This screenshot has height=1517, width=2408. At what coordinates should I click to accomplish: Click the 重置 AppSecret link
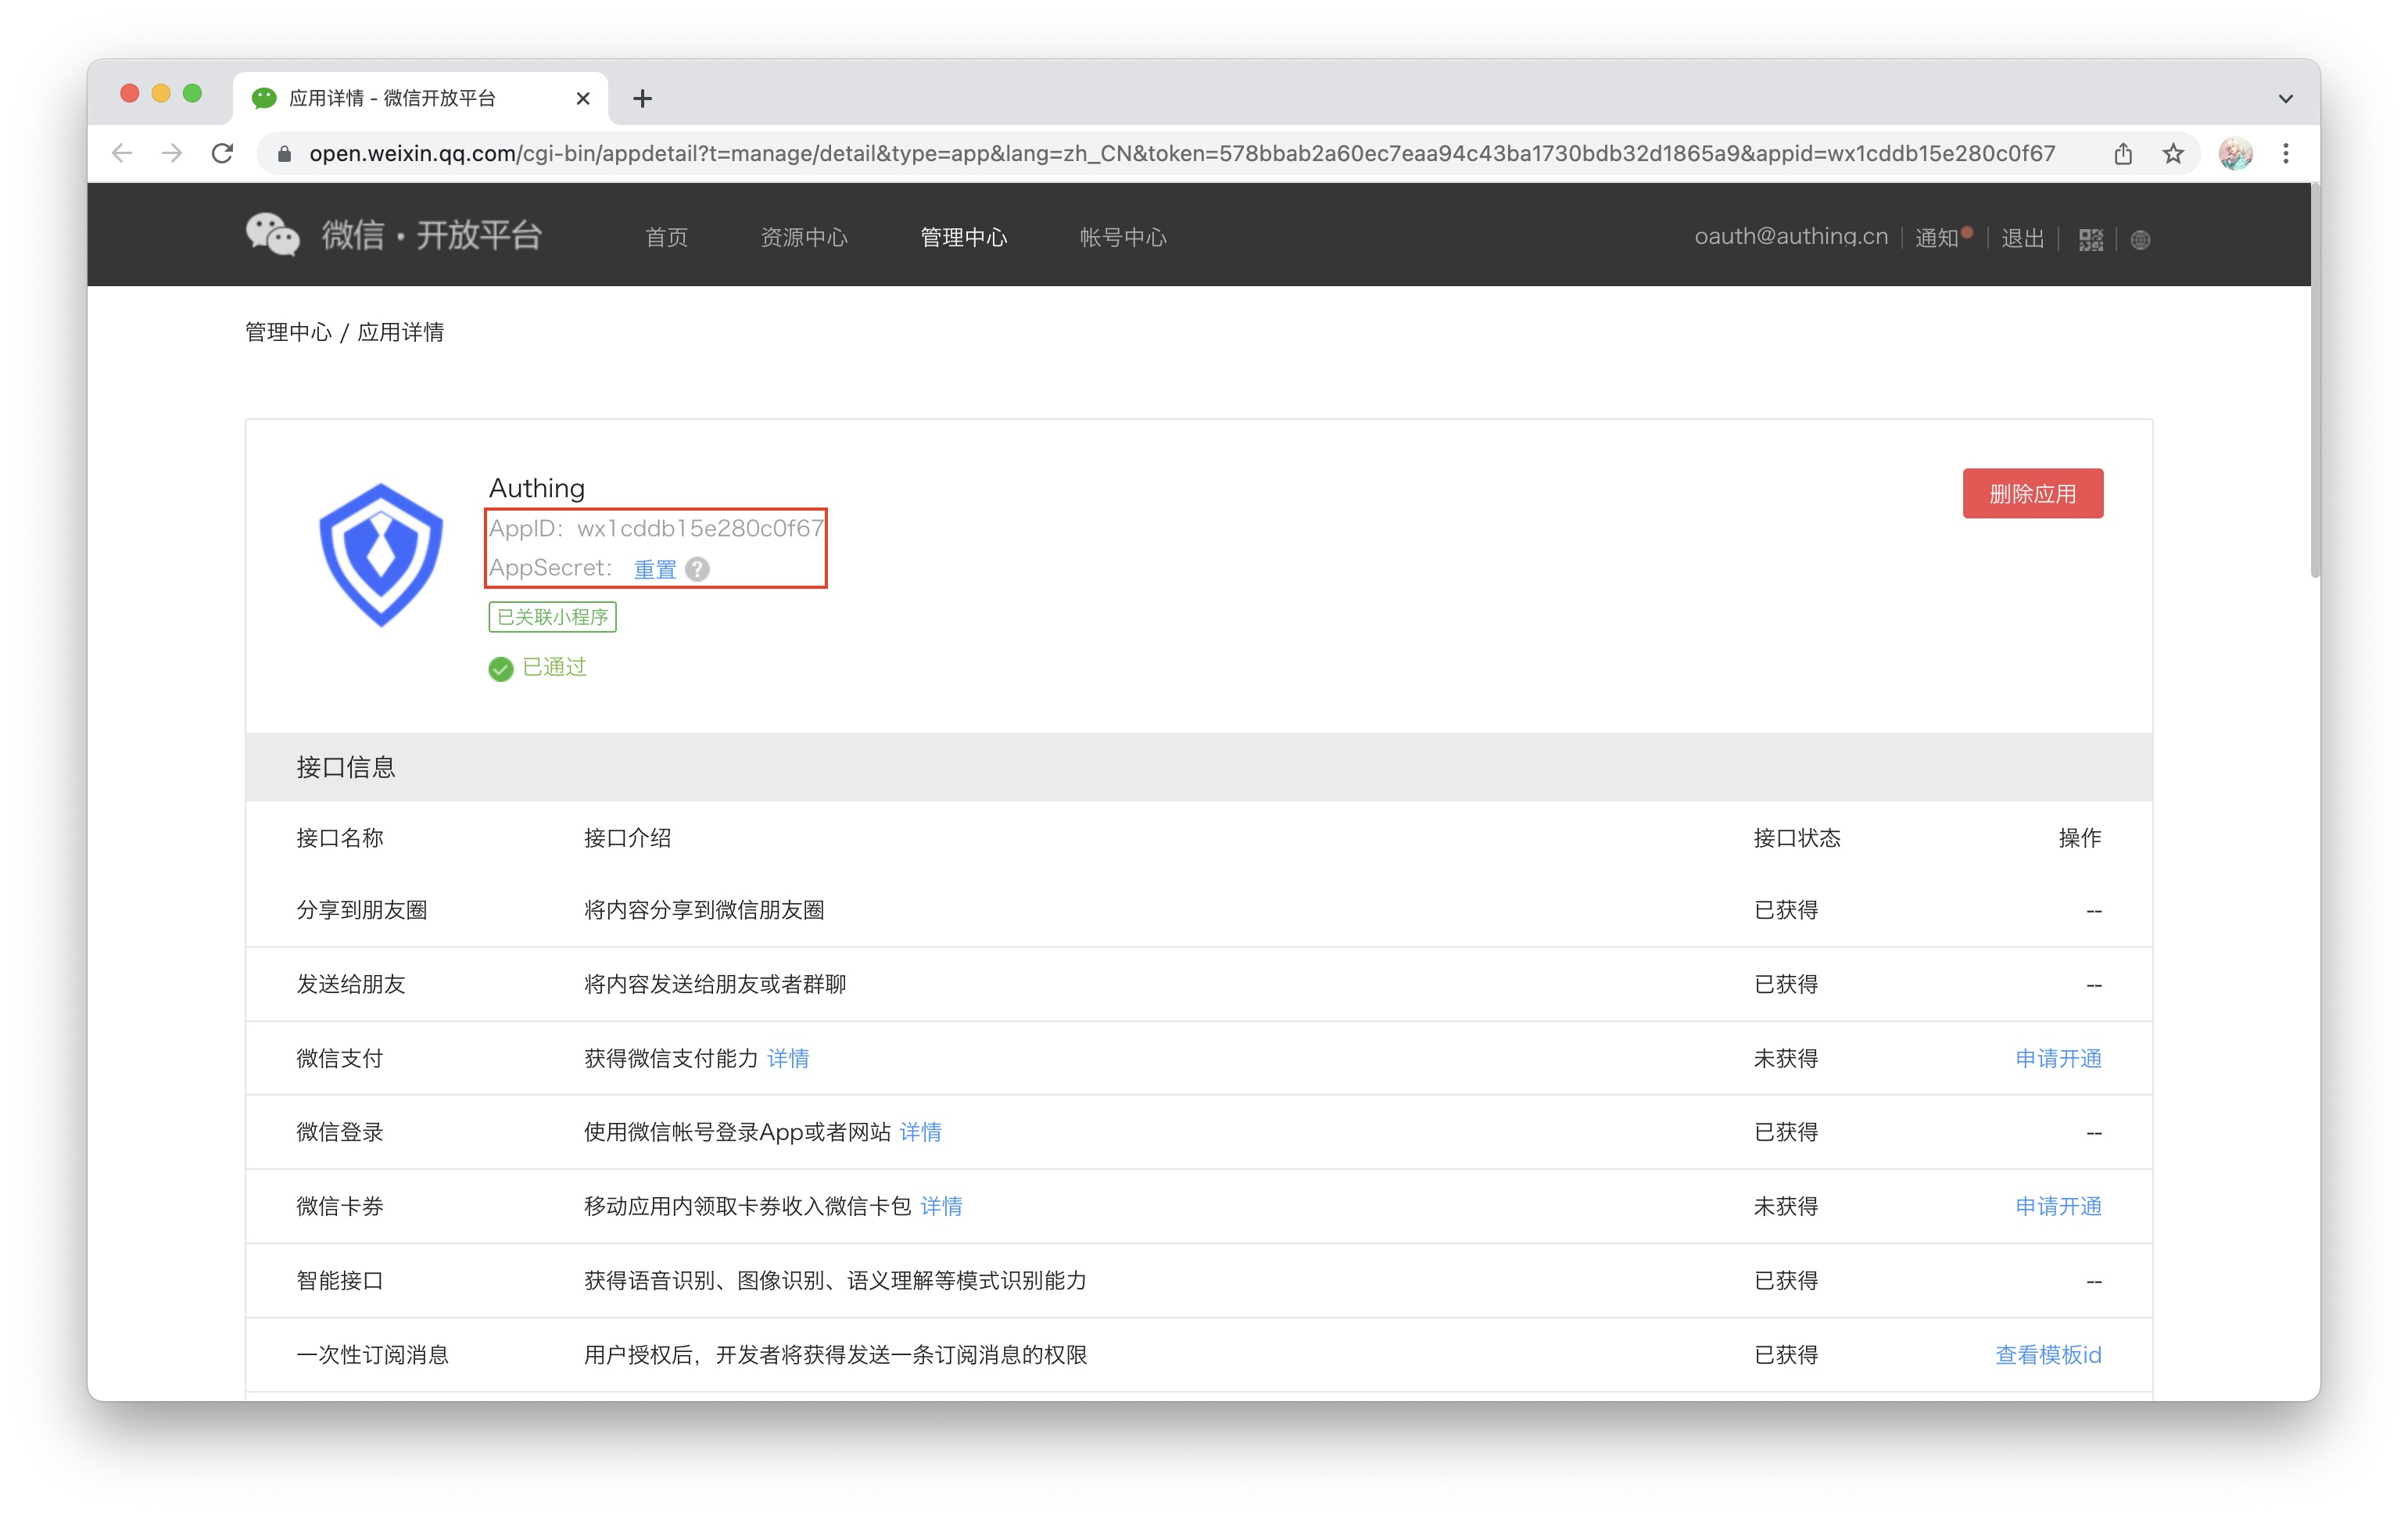click(x=655, y=569)
